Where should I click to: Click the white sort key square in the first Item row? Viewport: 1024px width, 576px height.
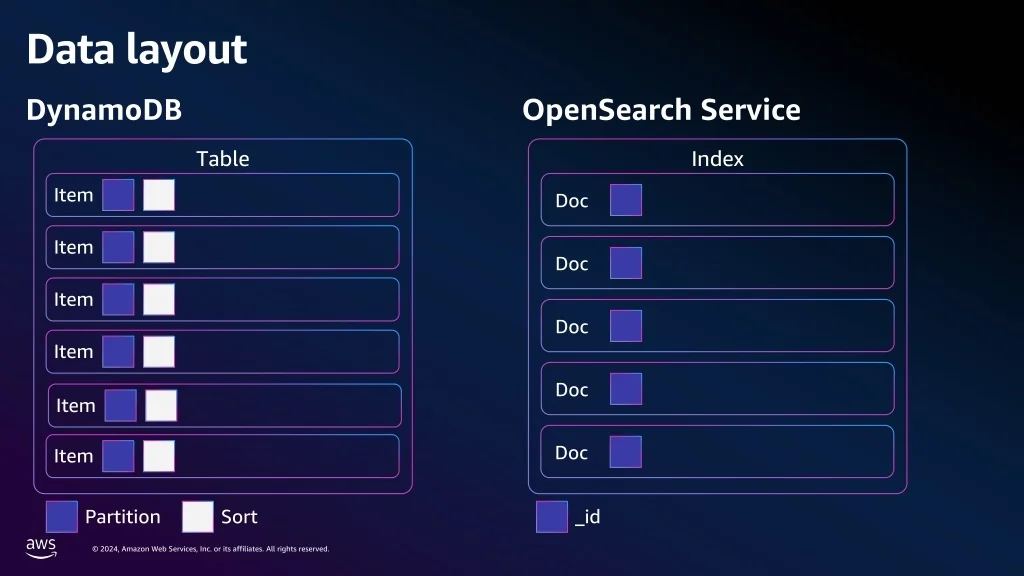point(159,195)
